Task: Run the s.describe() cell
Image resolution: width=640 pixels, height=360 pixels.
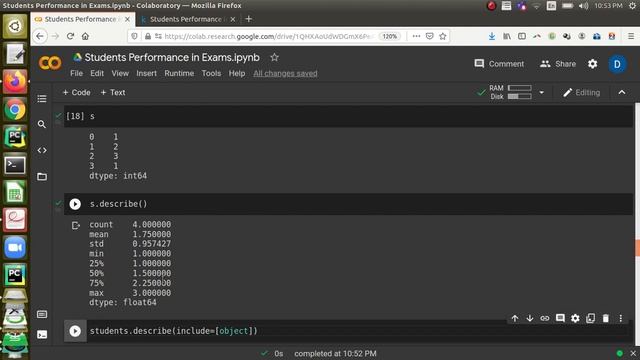Action: click(x=75, y=204)
